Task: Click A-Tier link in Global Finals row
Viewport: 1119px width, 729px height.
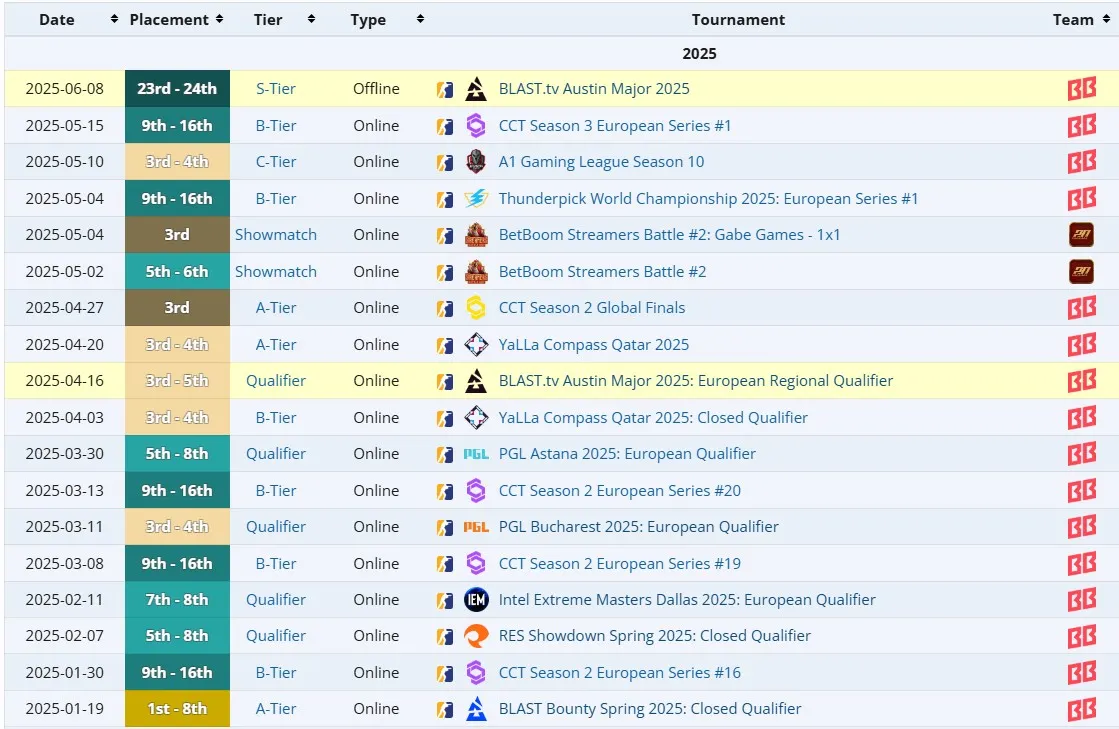Action: point(275,308)
